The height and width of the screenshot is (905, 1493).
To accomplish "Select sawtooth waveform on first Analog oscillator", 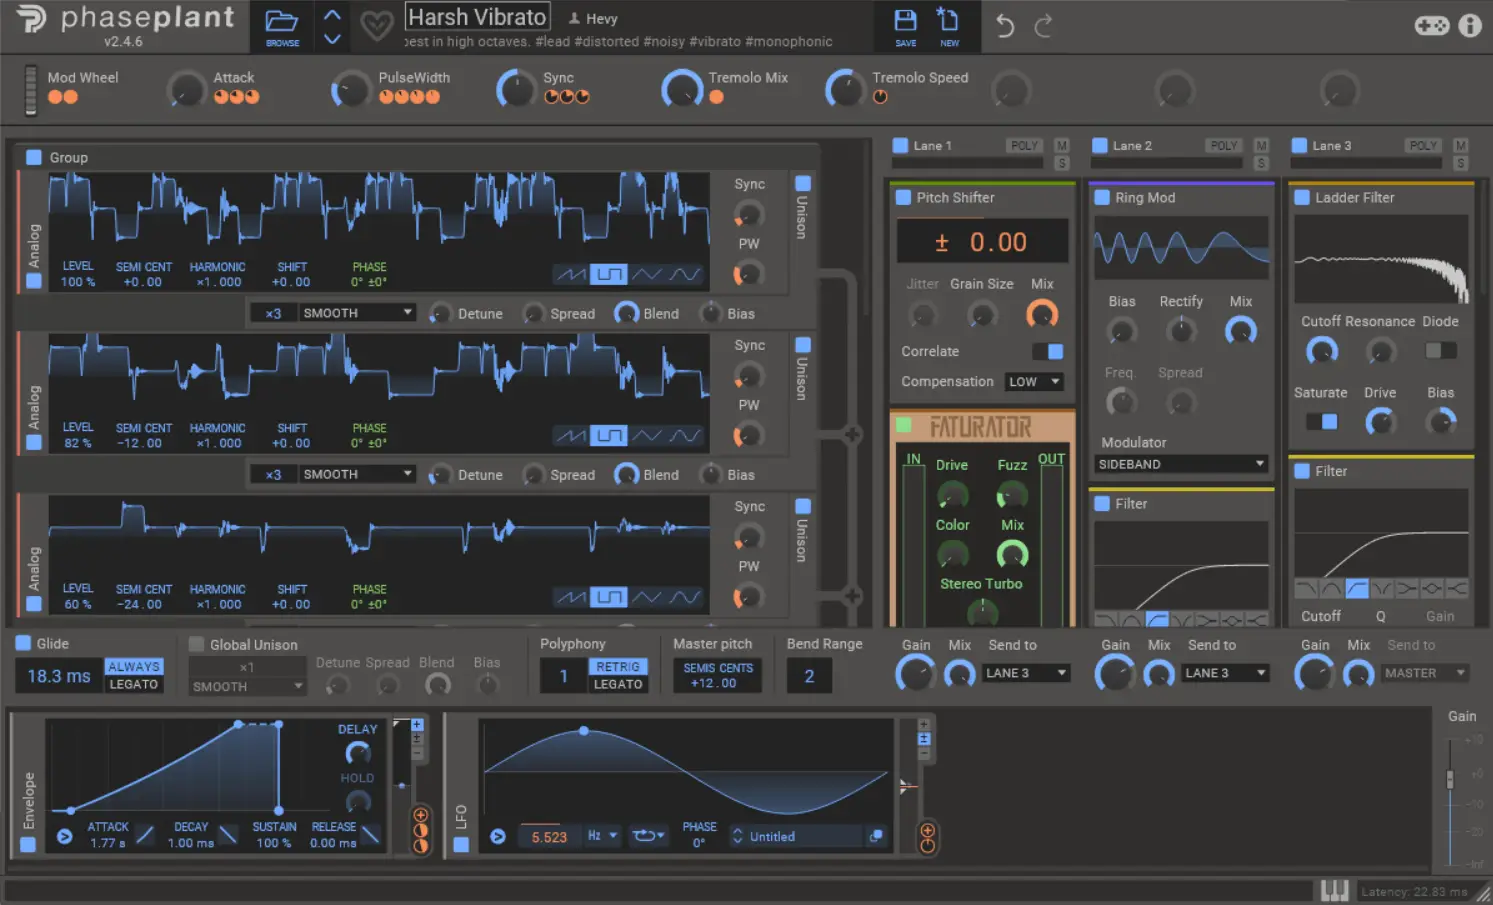I will (571, 274).
